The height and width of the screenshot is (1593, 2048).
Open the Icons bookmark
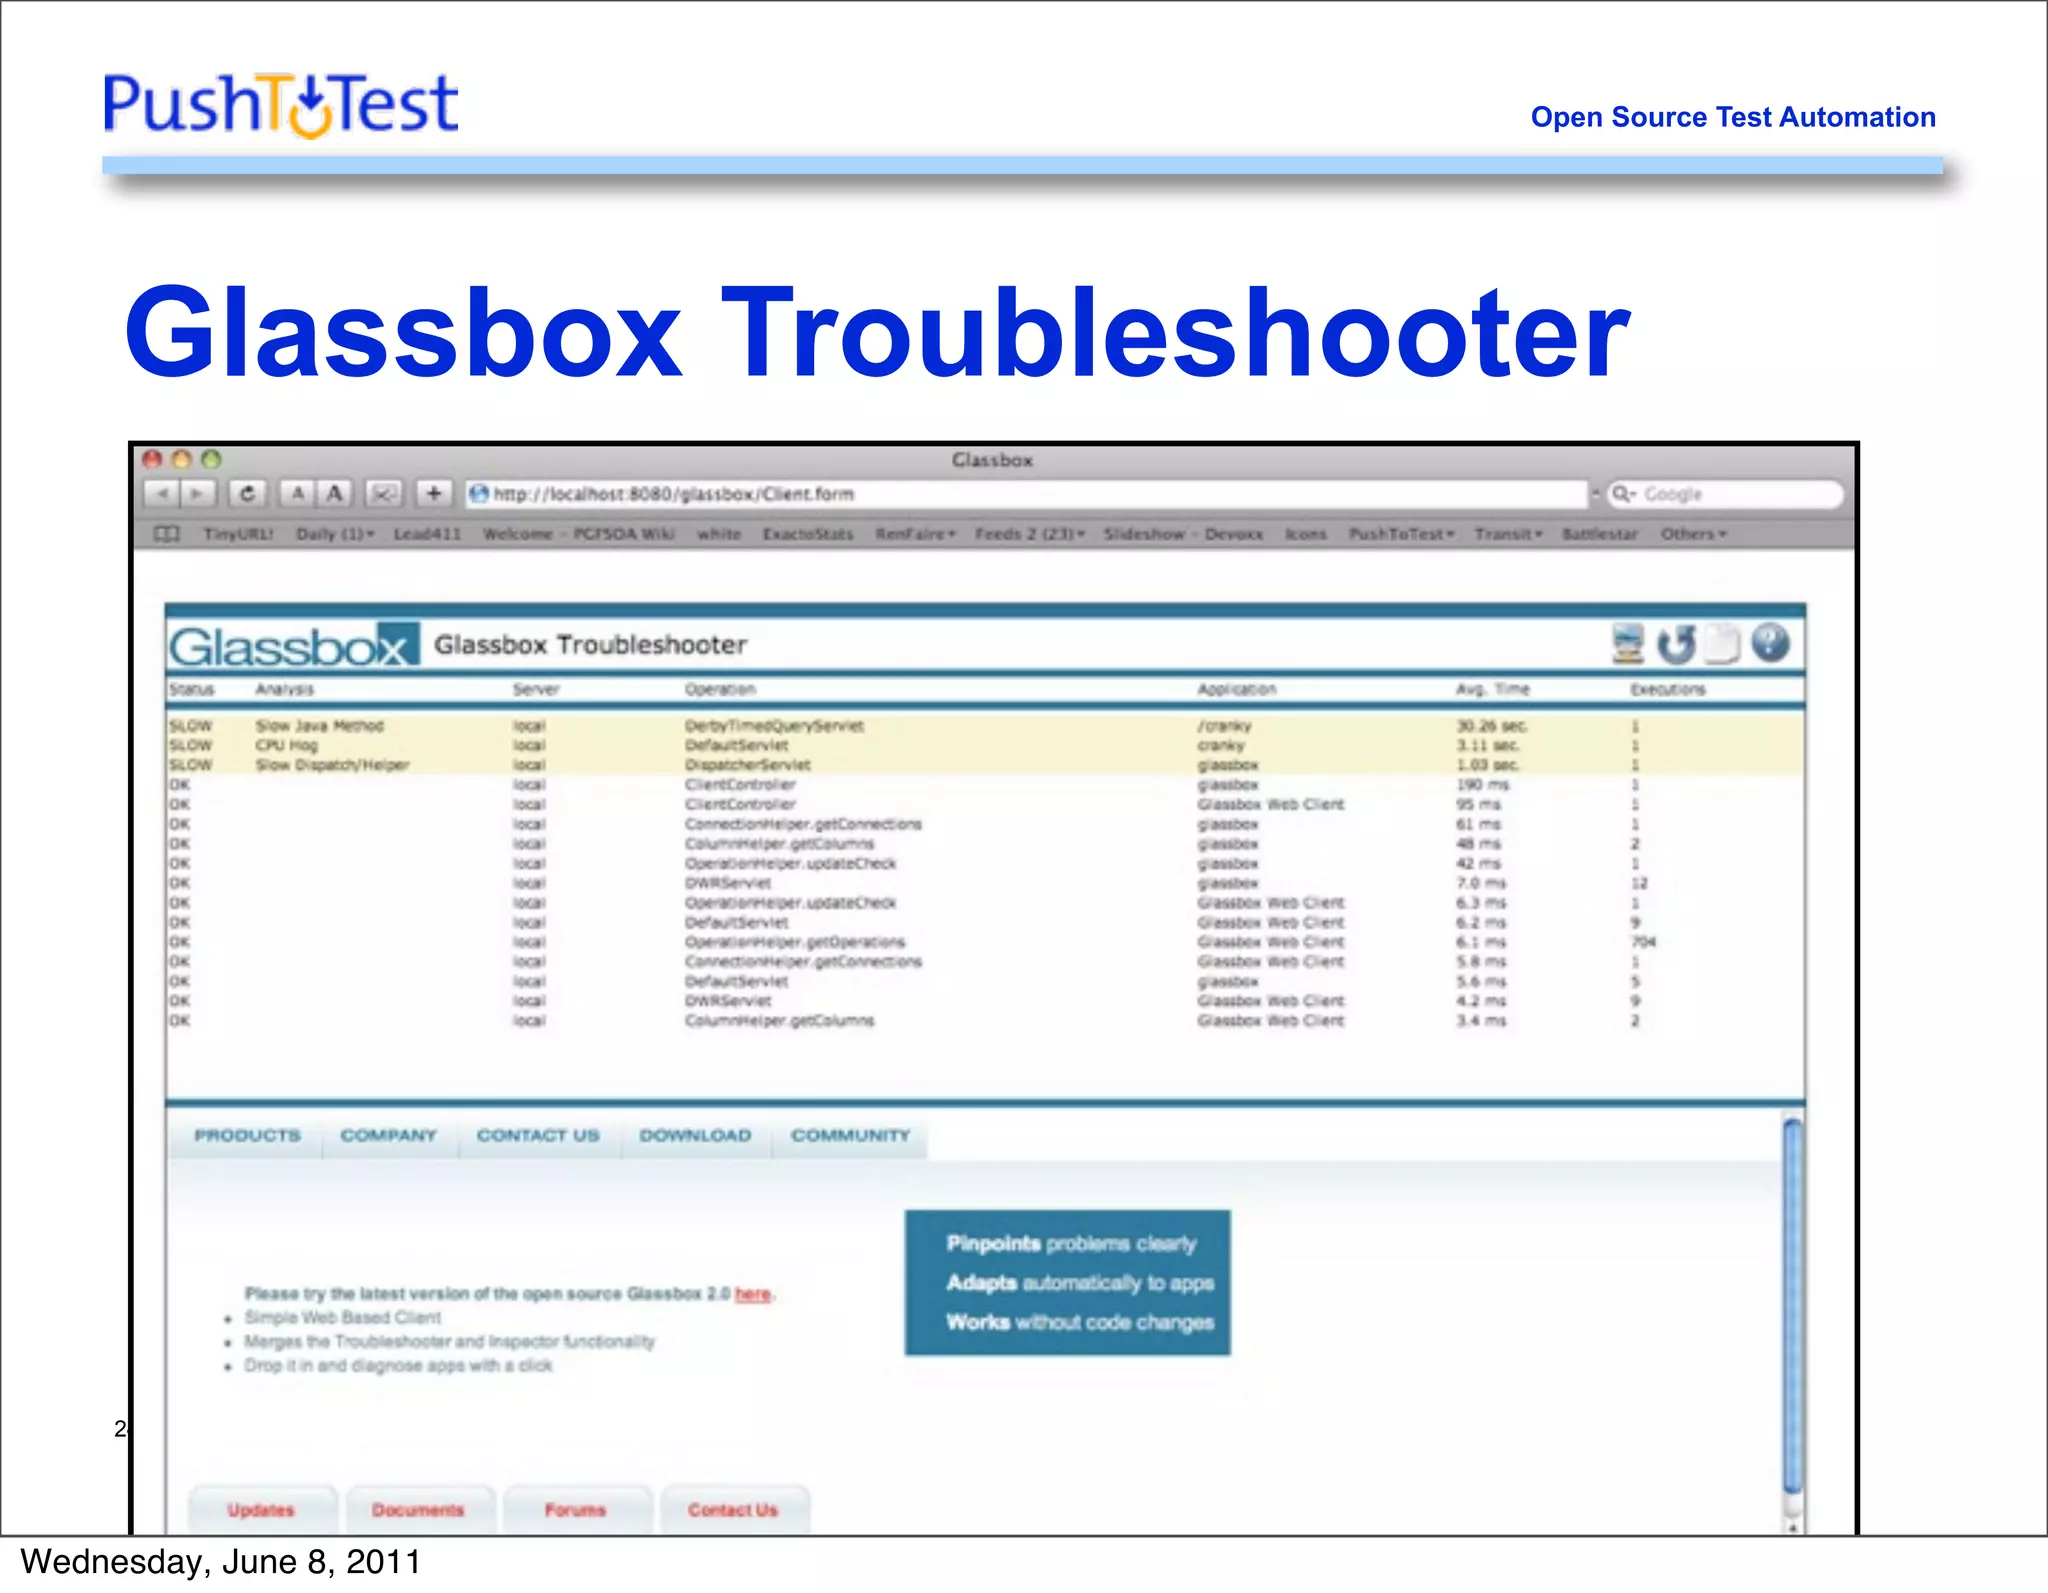coord(1306,534)
